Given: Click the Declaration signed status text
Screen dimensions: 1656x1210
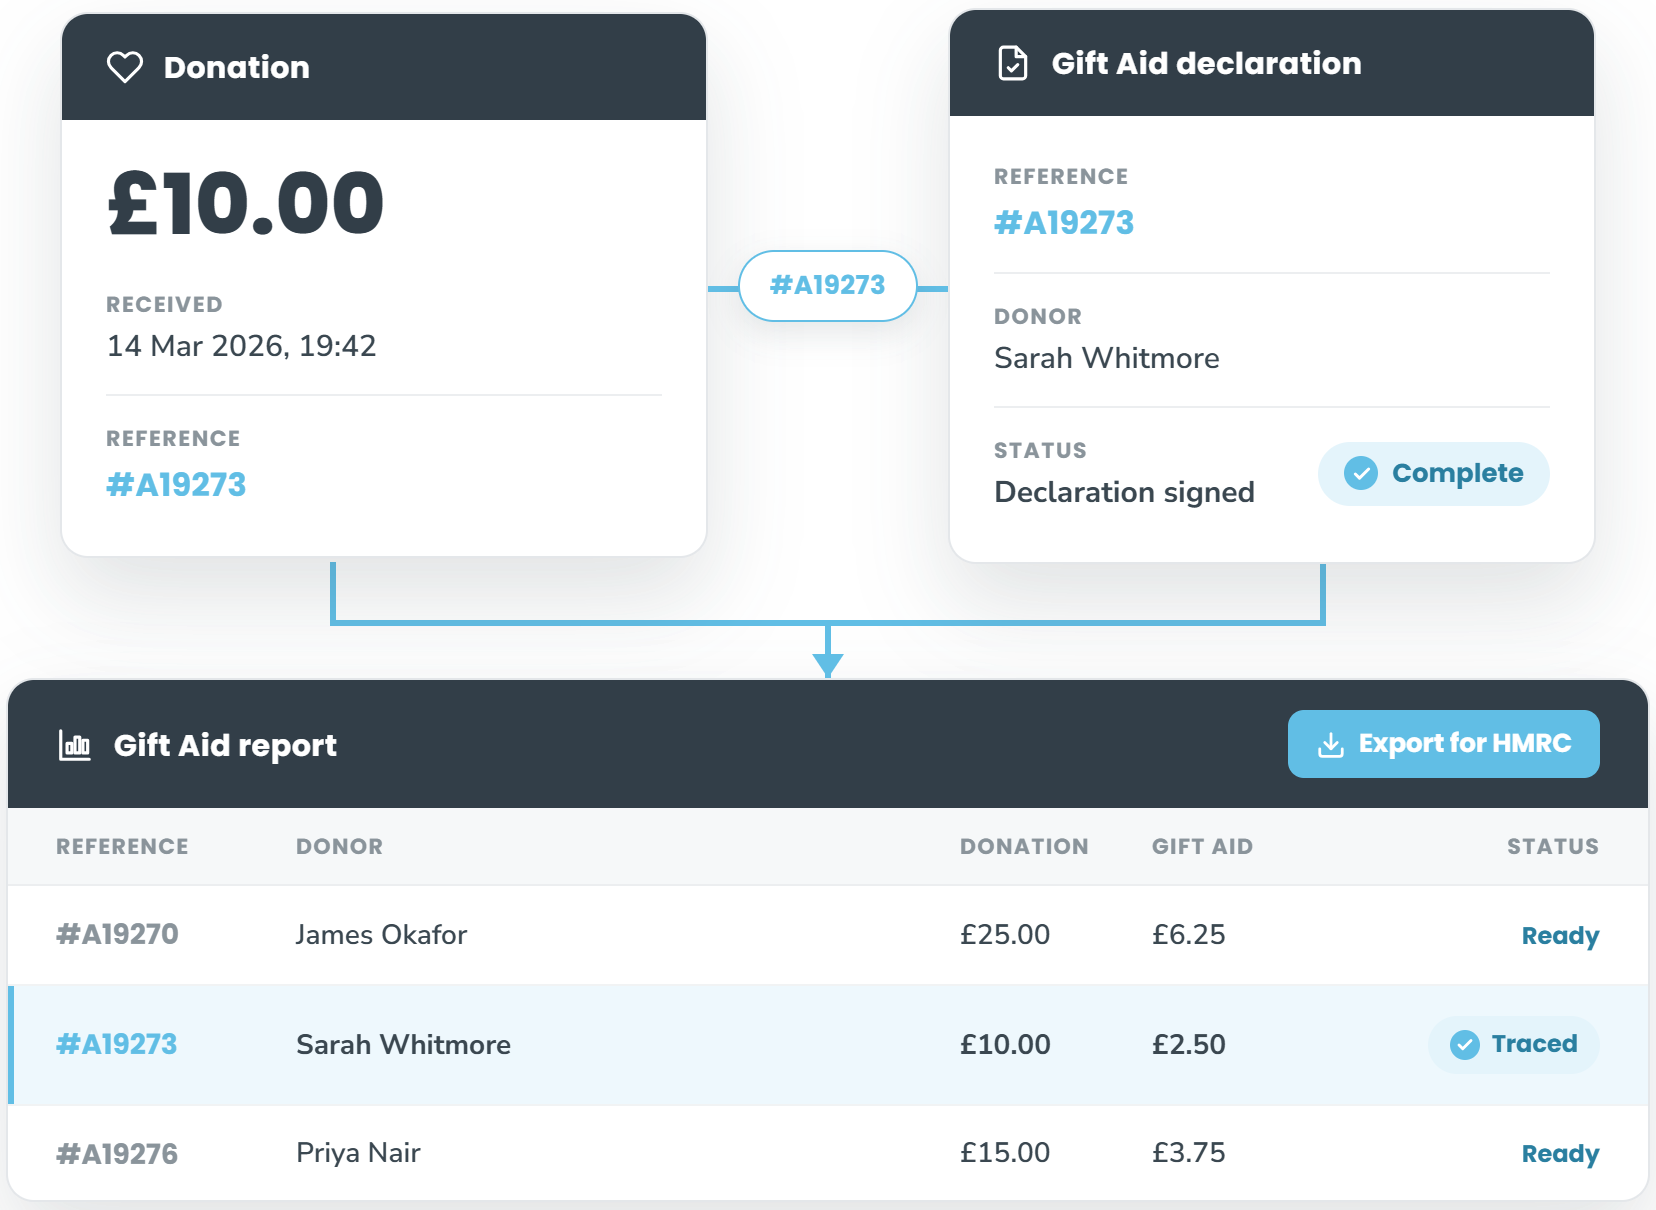Looking at the screenshot, I should point(1124,492).
